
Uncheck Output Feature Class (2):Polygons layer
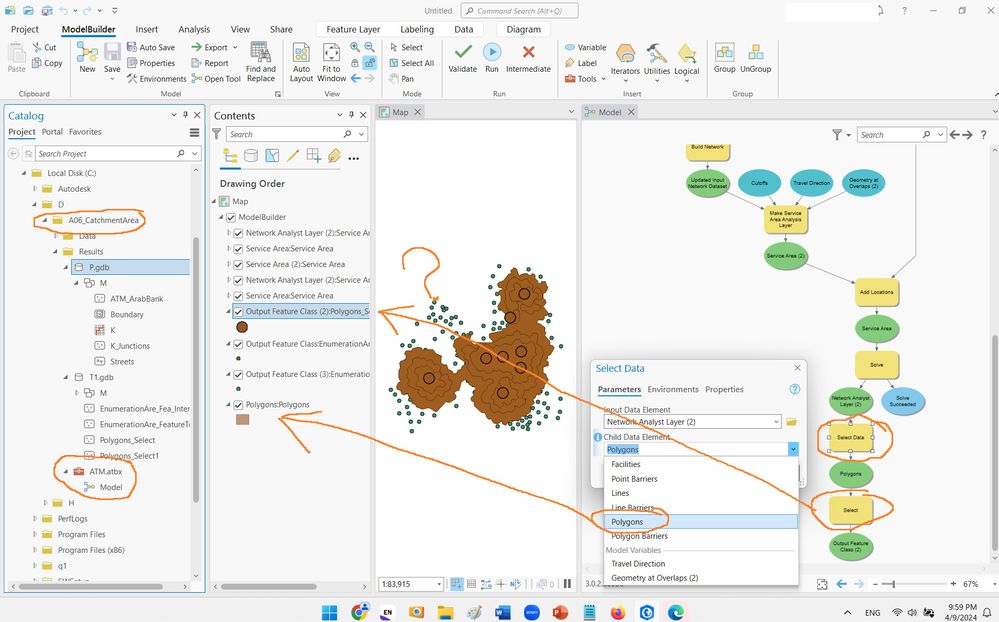pyautogui.click(x=238, y=312)
